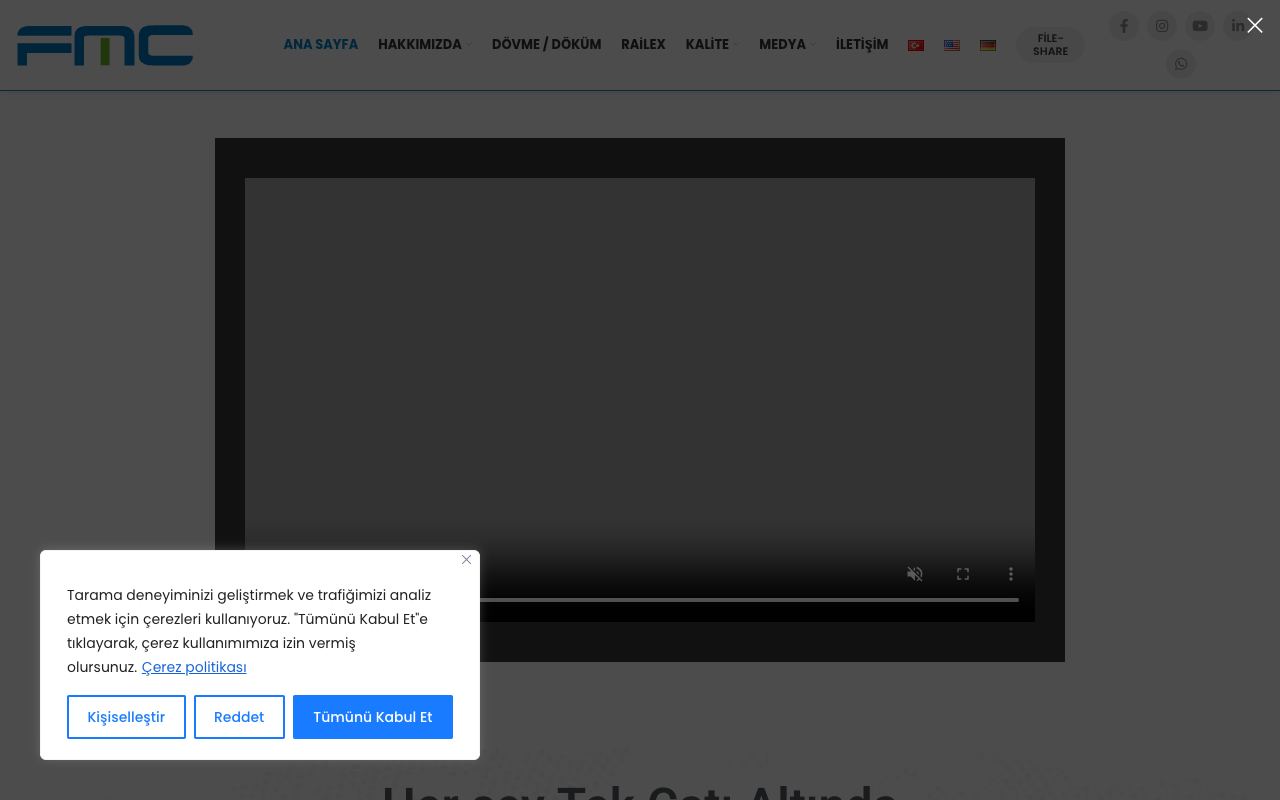The image size is (1280, 800).
Task: Open the LinkedIn social icon
Action: pos(1238,26)
